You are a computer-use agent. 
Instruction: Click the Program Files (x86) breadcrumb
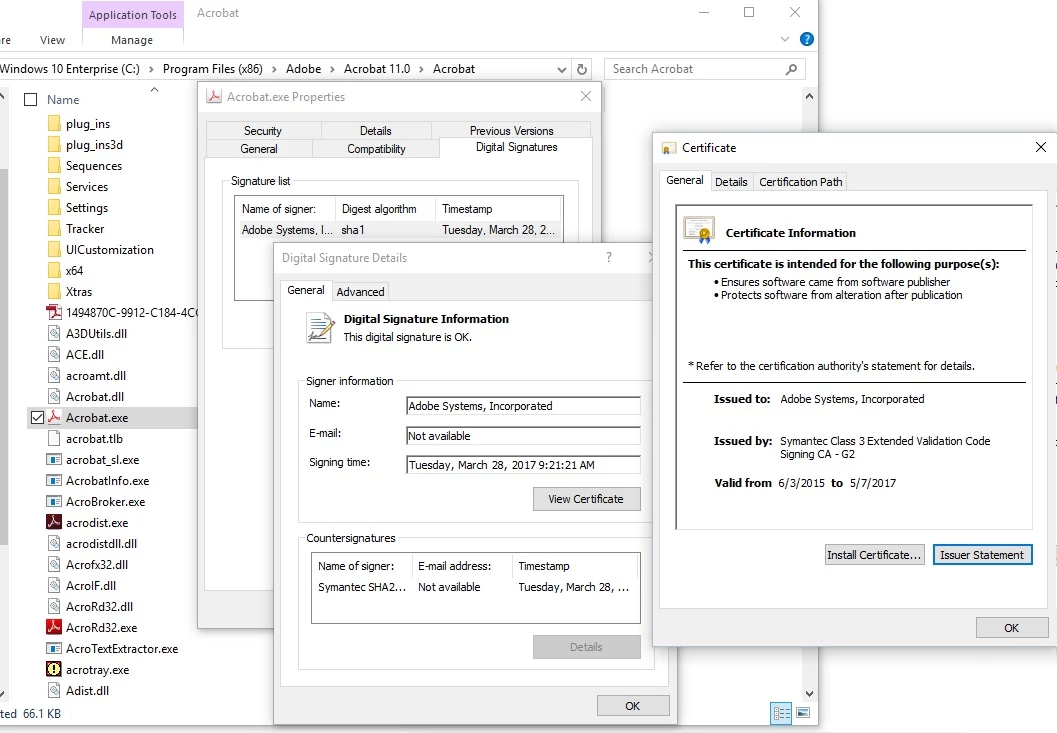[x=212, y=69]
